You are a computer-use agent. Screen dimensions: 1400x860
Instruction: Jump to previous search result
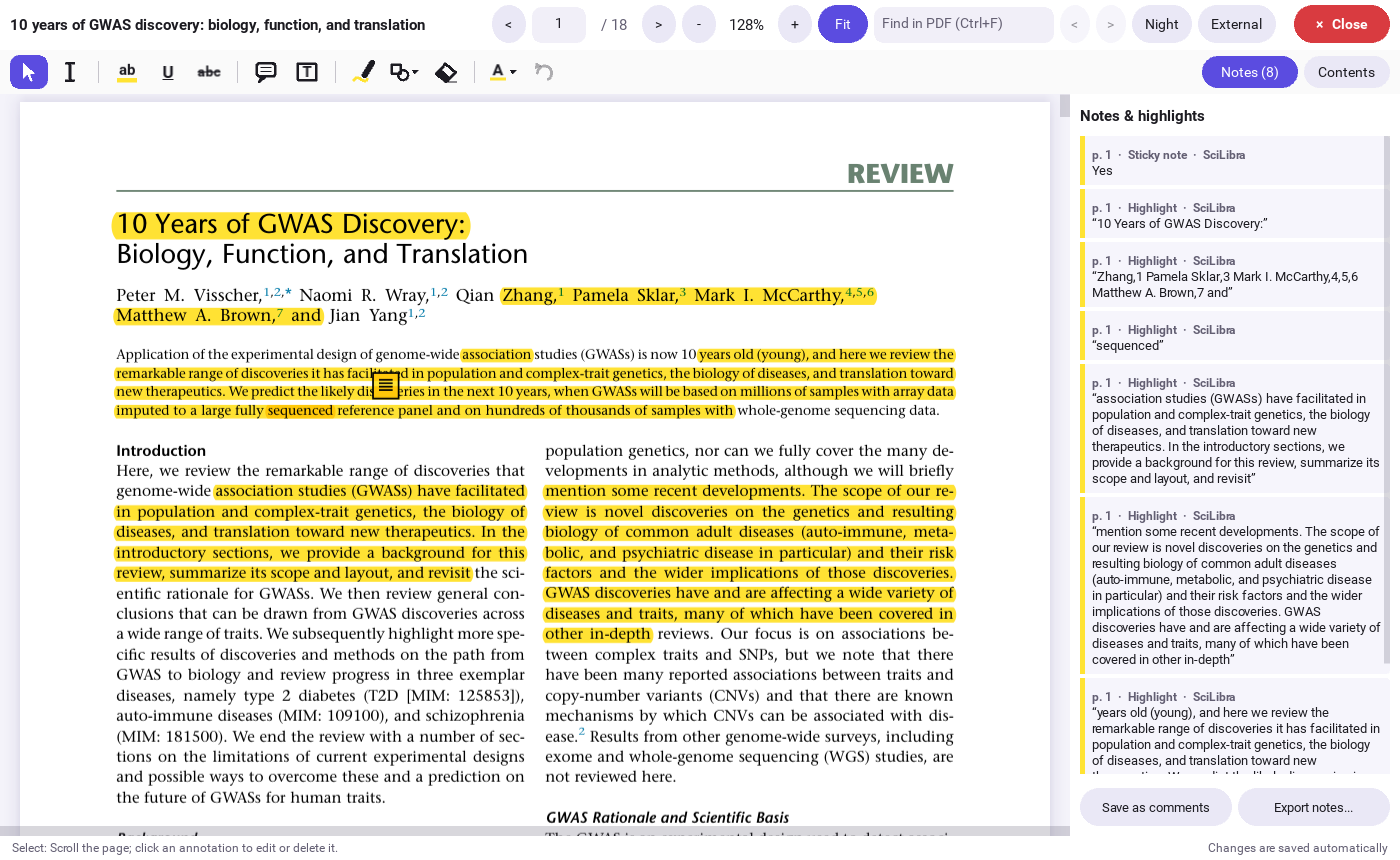click(x=1075, y=24)
